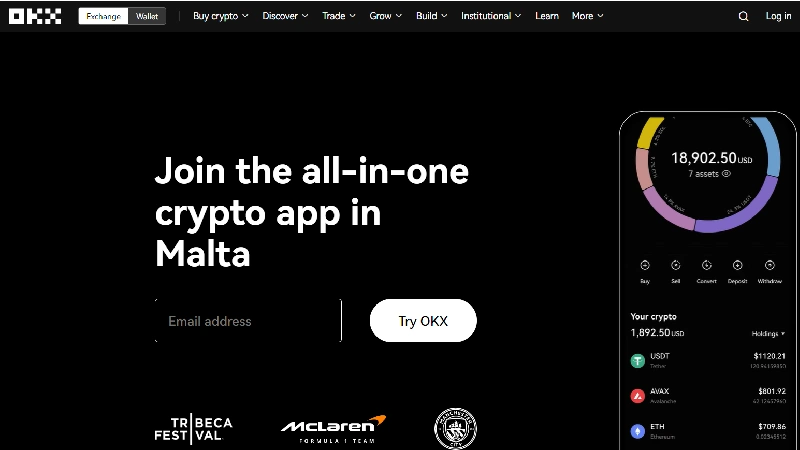
Task: Click the Log in link
Action: click(778, 16)
